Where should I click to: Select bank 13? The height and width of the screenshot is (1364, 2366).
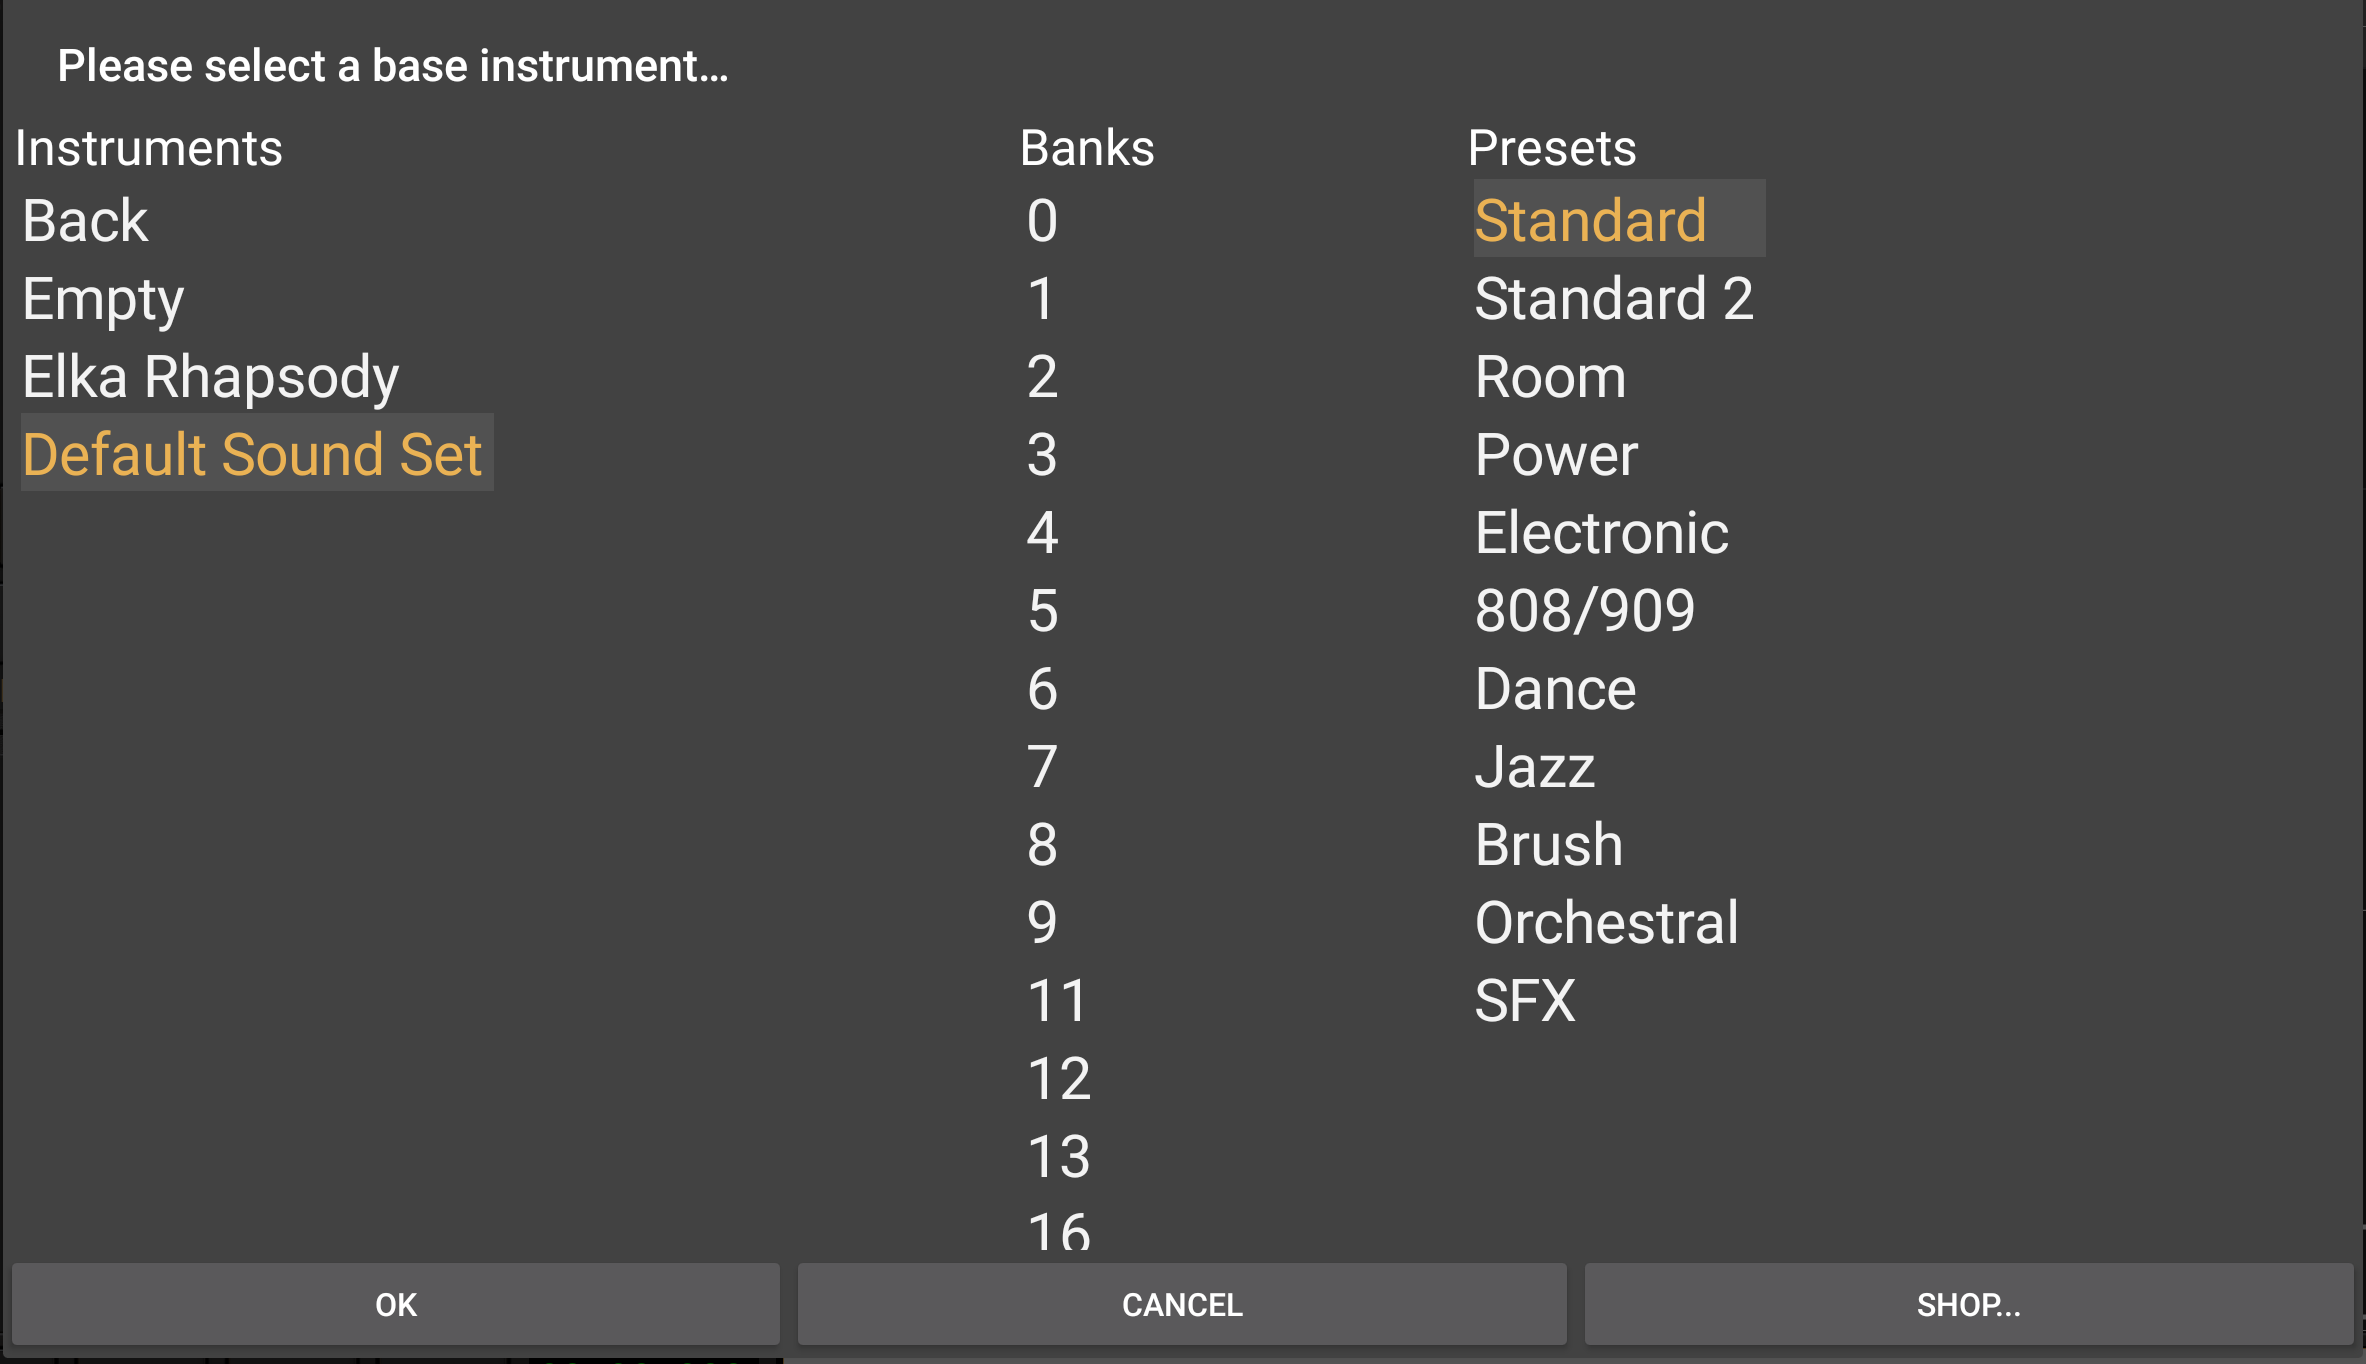pos(1058,1157)
